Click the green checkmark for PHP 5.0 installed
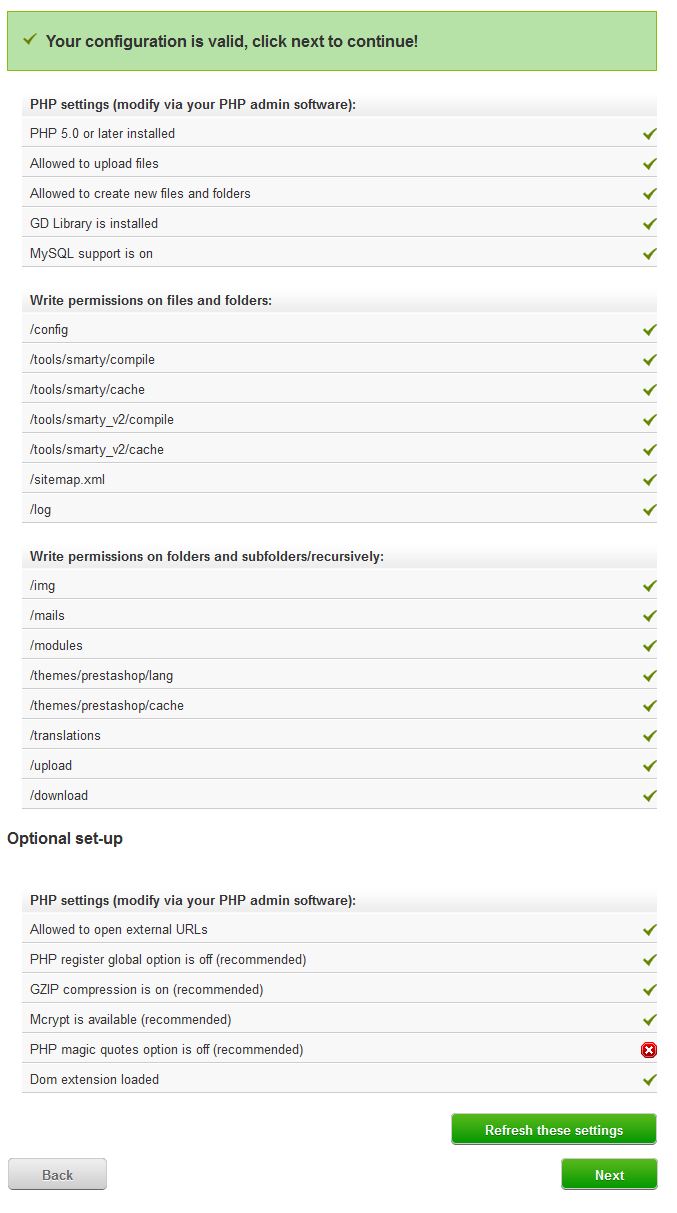This screenshot has width=677, height=1213. [650, 133]
